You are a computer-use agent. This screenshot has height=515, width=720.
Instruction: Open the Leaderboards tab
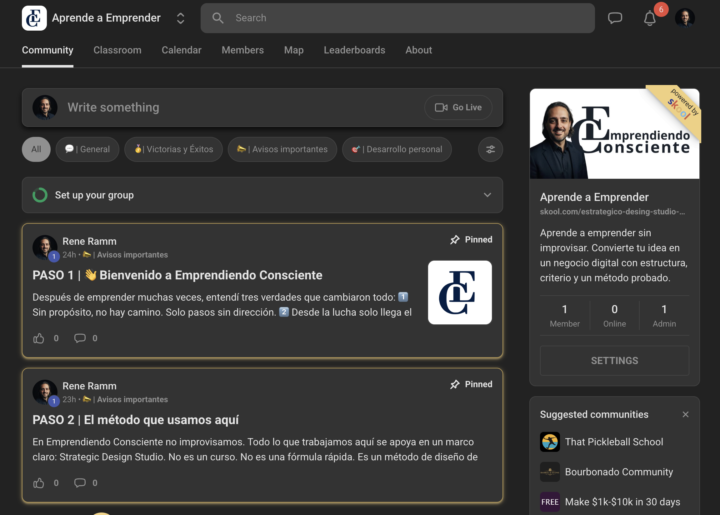[354, 50]
